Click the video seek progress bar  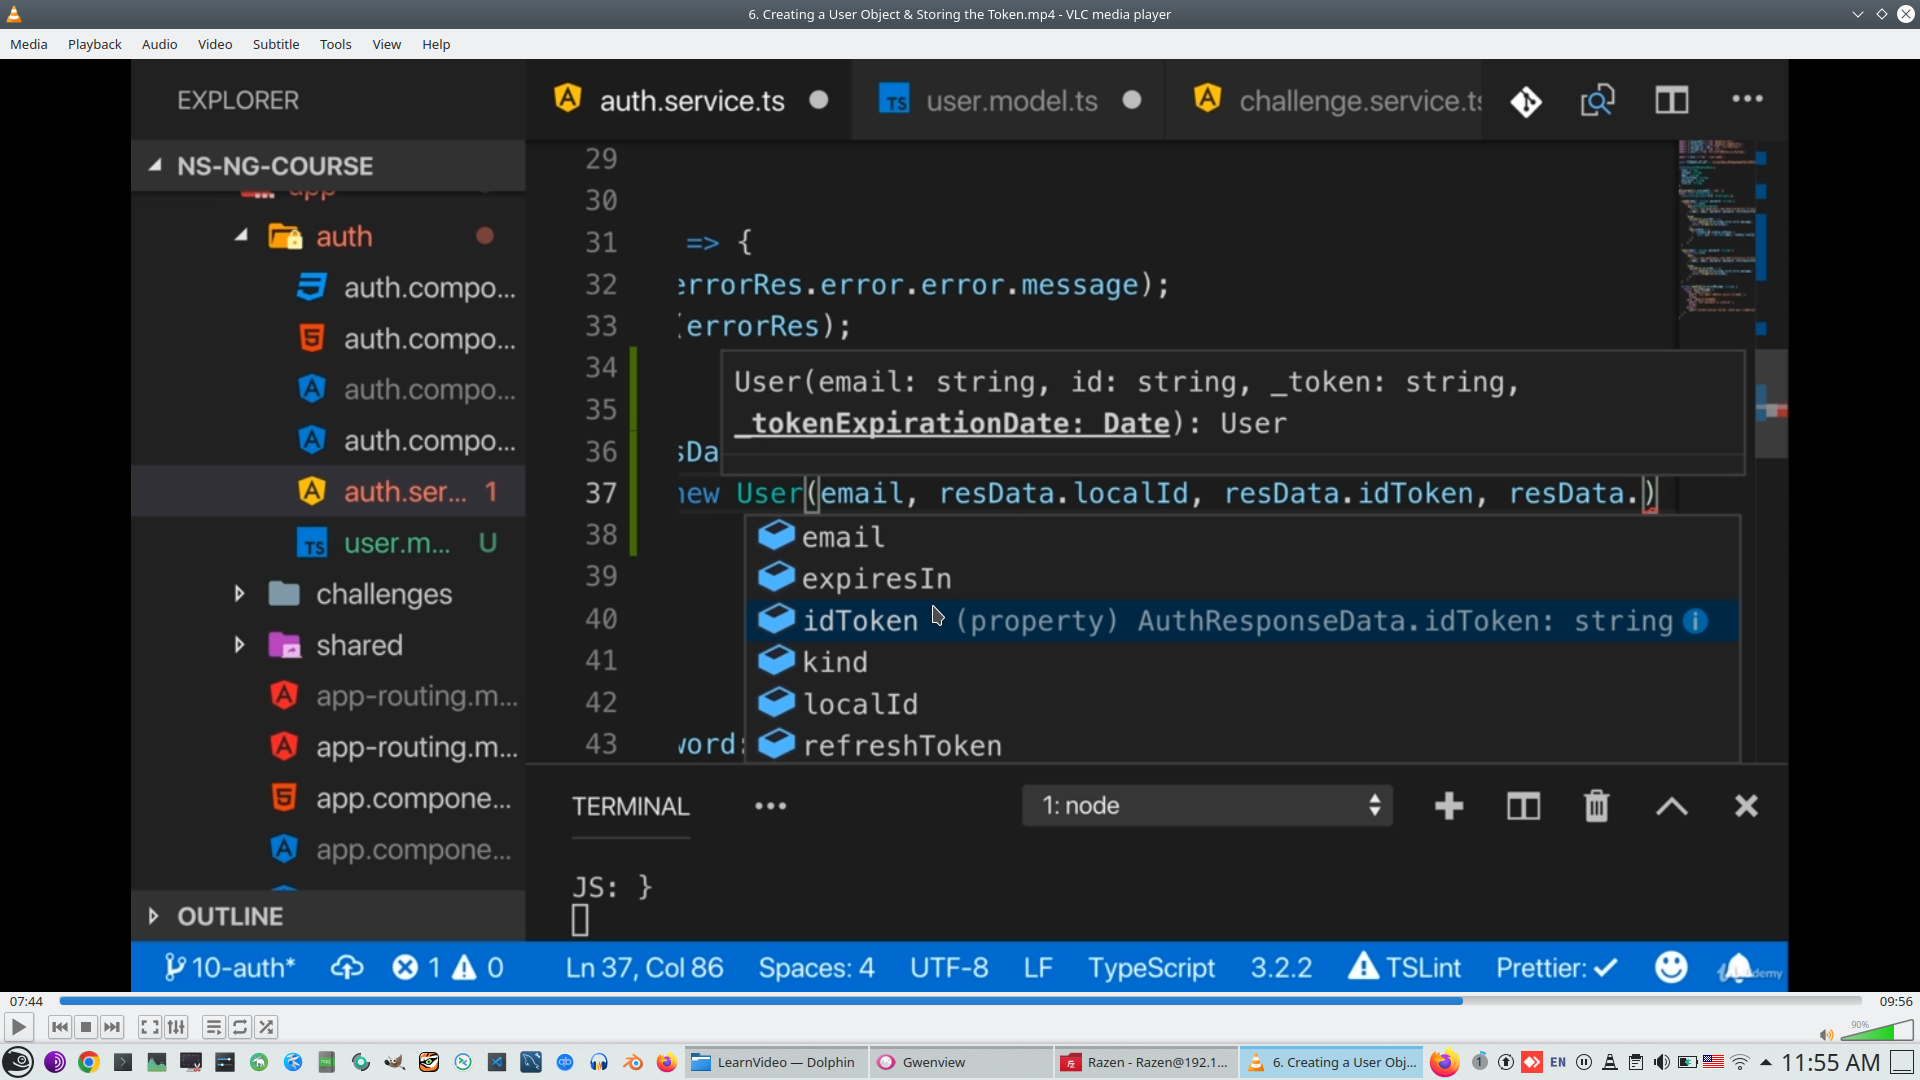(x=960, y=1001)
